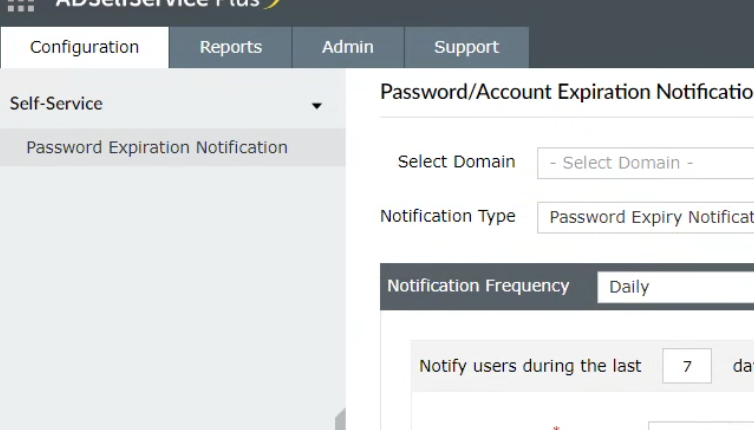This screenshot has height=430, width=754.
Task: Open Password Expiration Notification in sidebar
Action: (157, 147)
